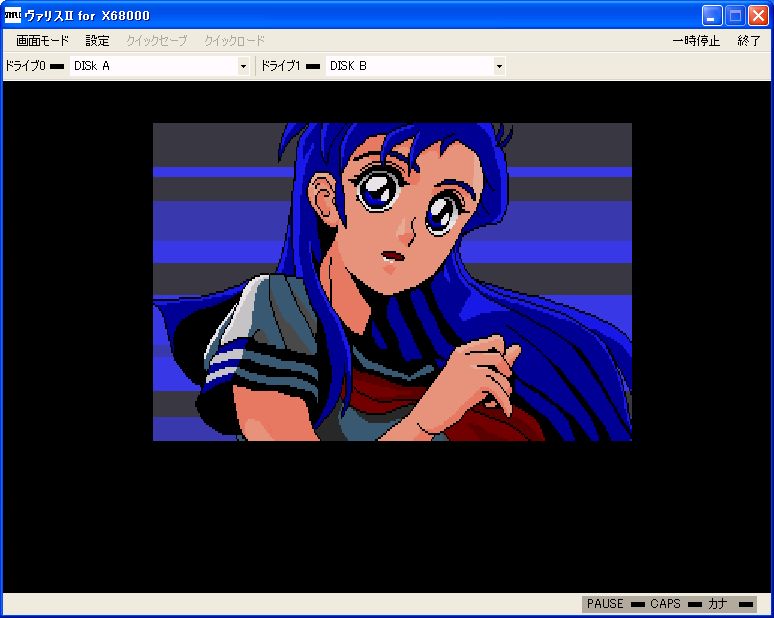The image size is (774, 618).
Task: Click the ドライブ0 label text
Action: pyautogui.click(x=25, y=66)
